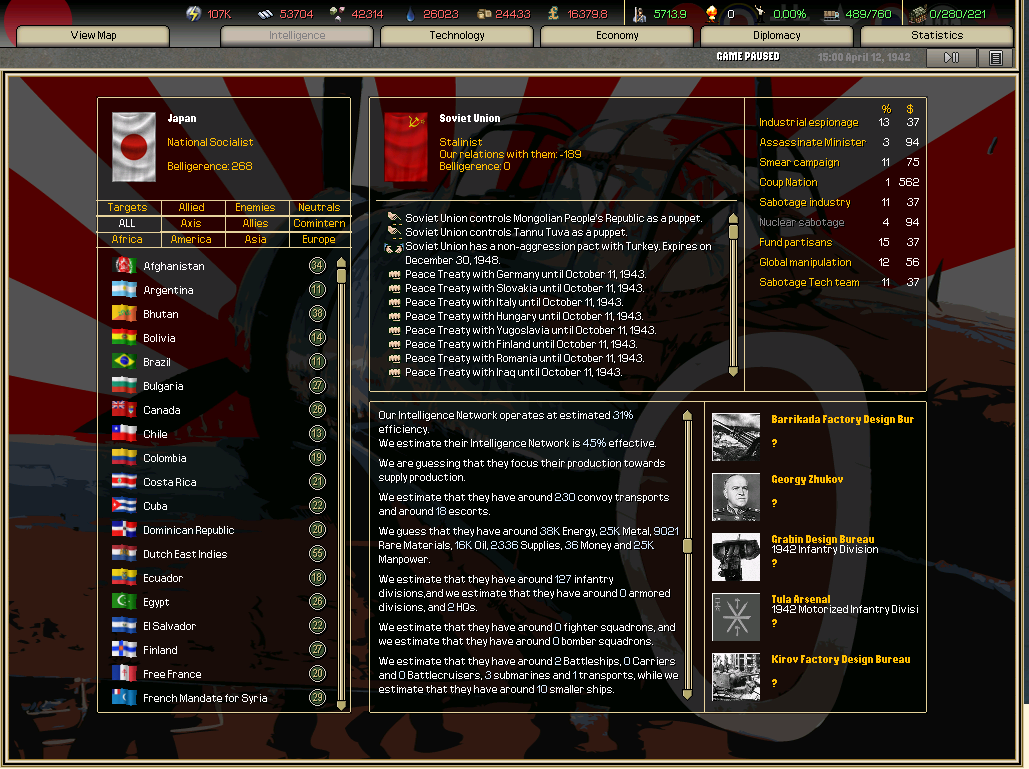Click the country list scrollbar handle
This screenshot has width=1029, height=769.
341,276
